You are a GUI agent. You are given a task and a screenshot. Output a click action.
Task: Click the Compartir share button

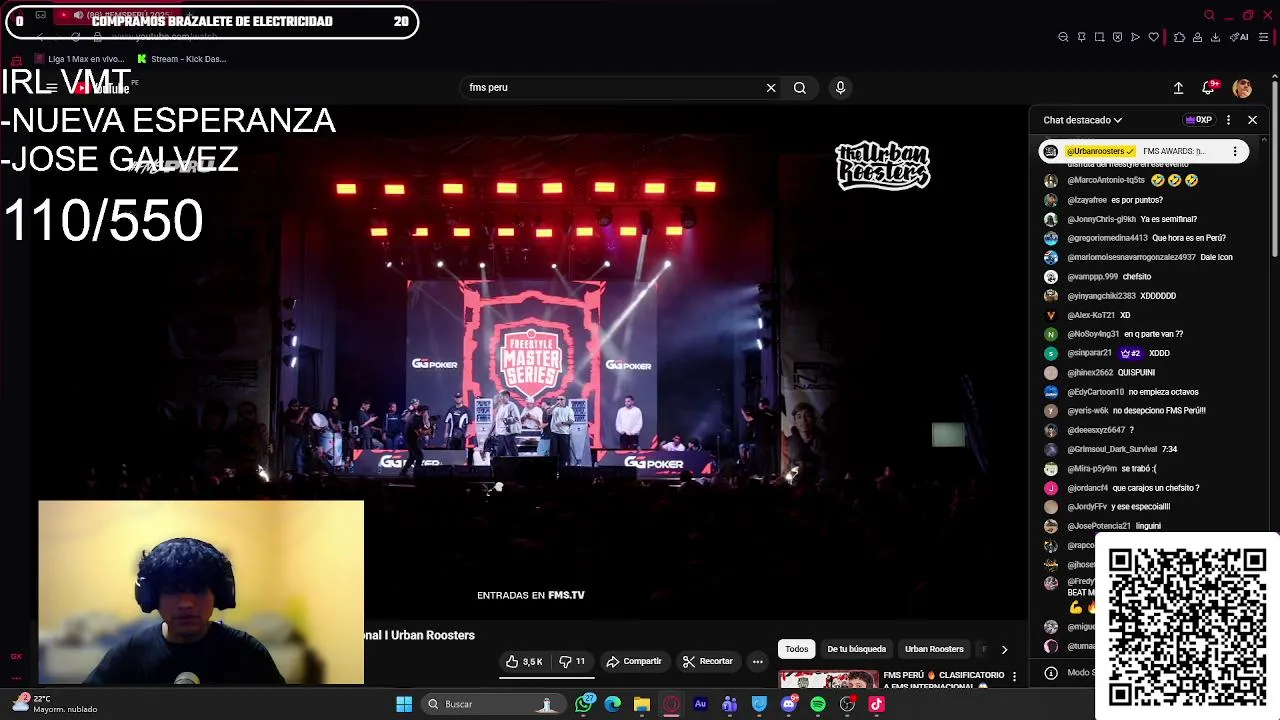[x=634, y=662]
